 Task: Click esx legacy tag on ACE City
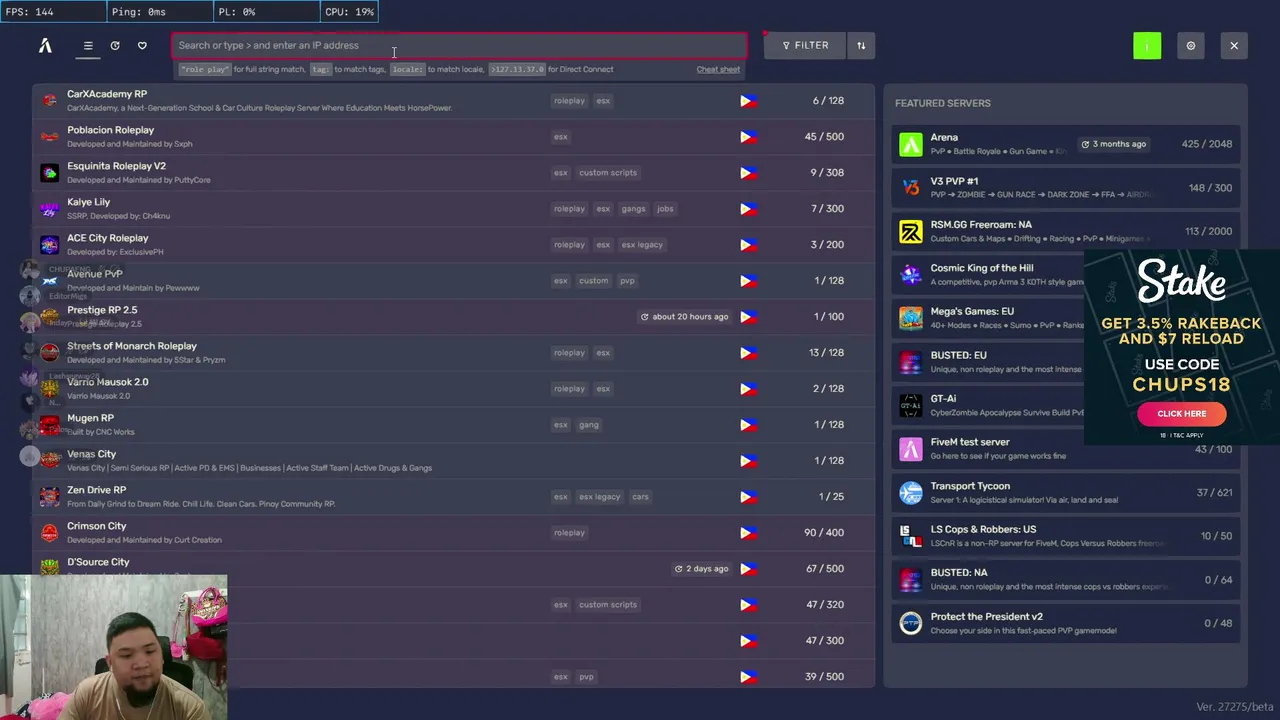(642, 244)
